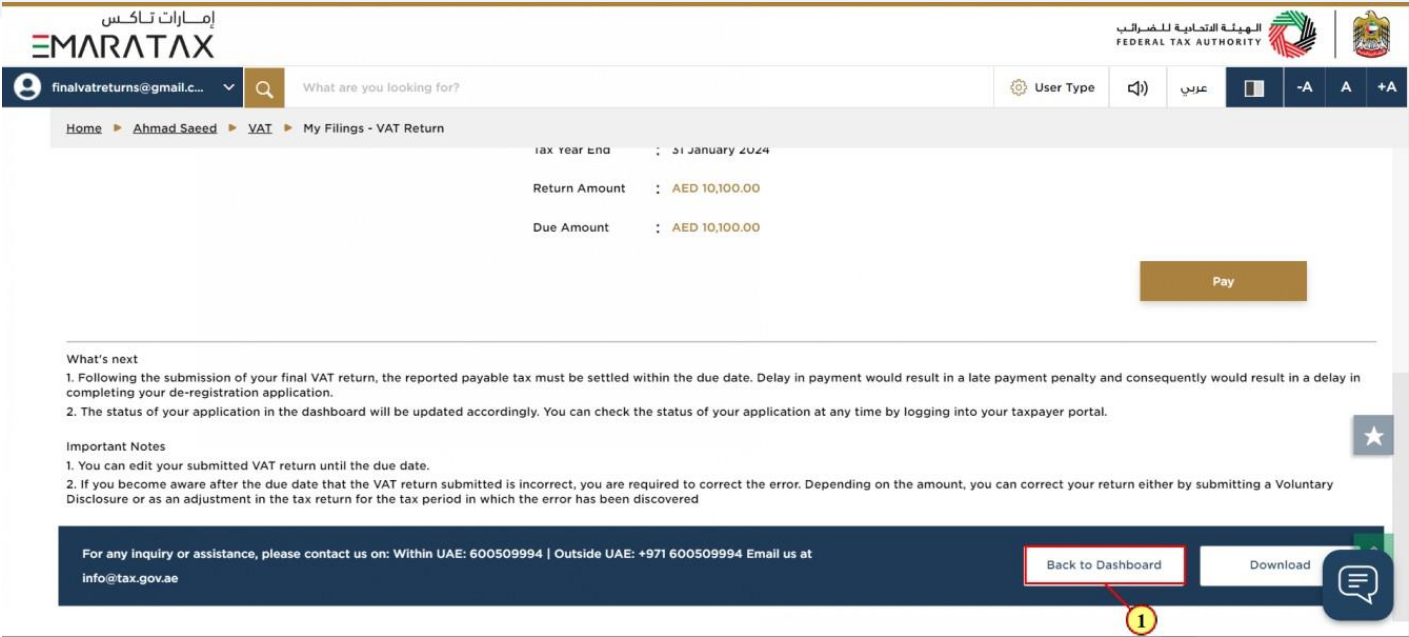1409x637 pixels.
Task: Click the Pay button
Action: pos(1223,281)
